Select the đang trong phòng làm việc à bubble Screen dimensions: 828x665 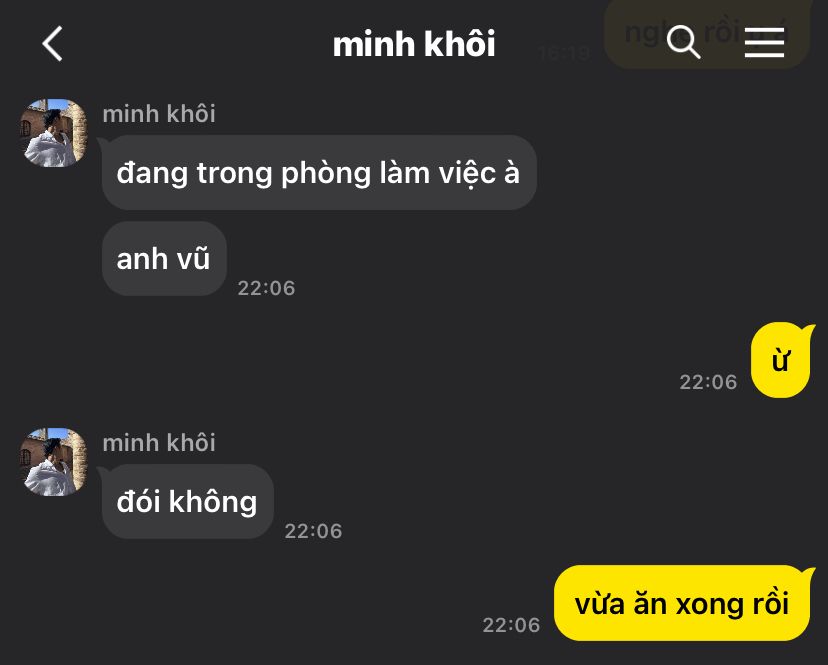[319, 172]
